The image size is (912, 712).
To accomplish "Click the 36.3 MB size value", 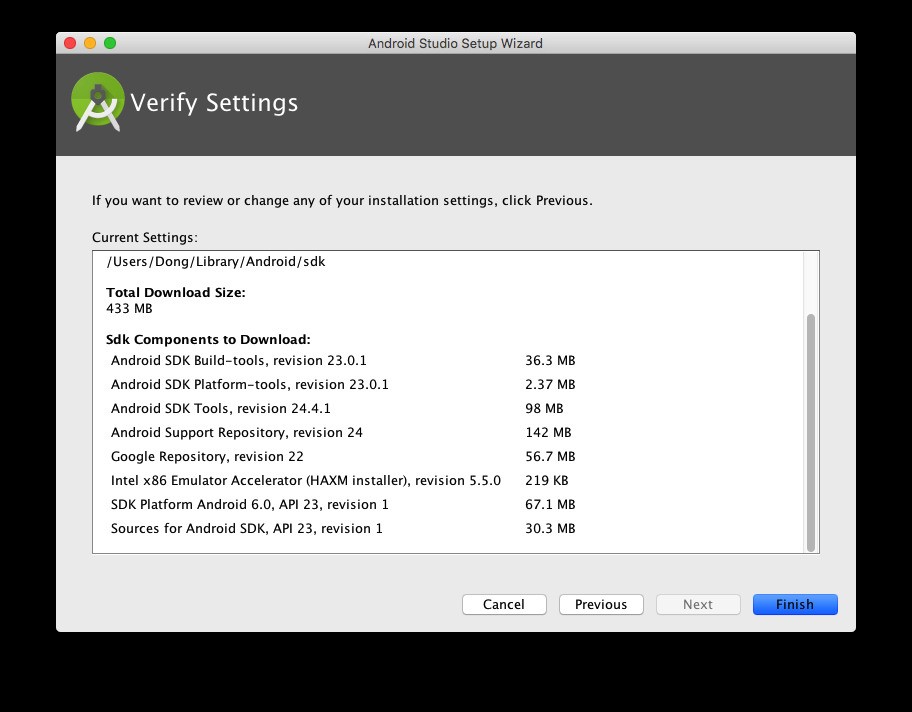I will (550, 361).
